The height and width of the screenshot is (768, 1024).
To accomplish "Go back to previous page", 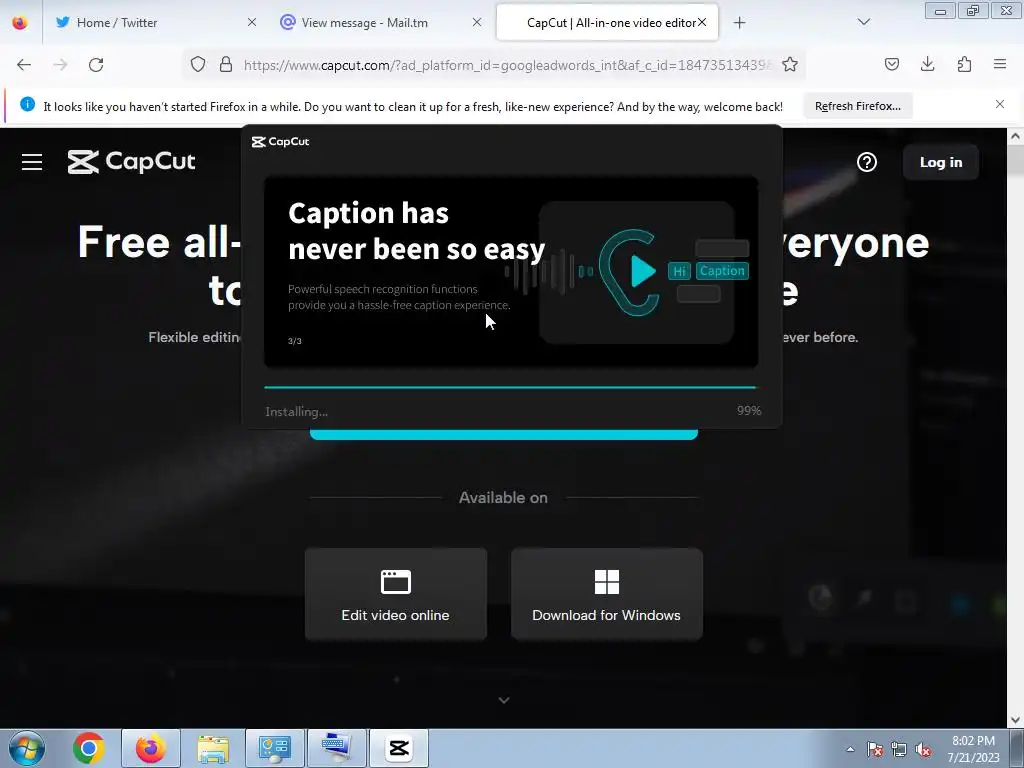I will pos(24,65).
